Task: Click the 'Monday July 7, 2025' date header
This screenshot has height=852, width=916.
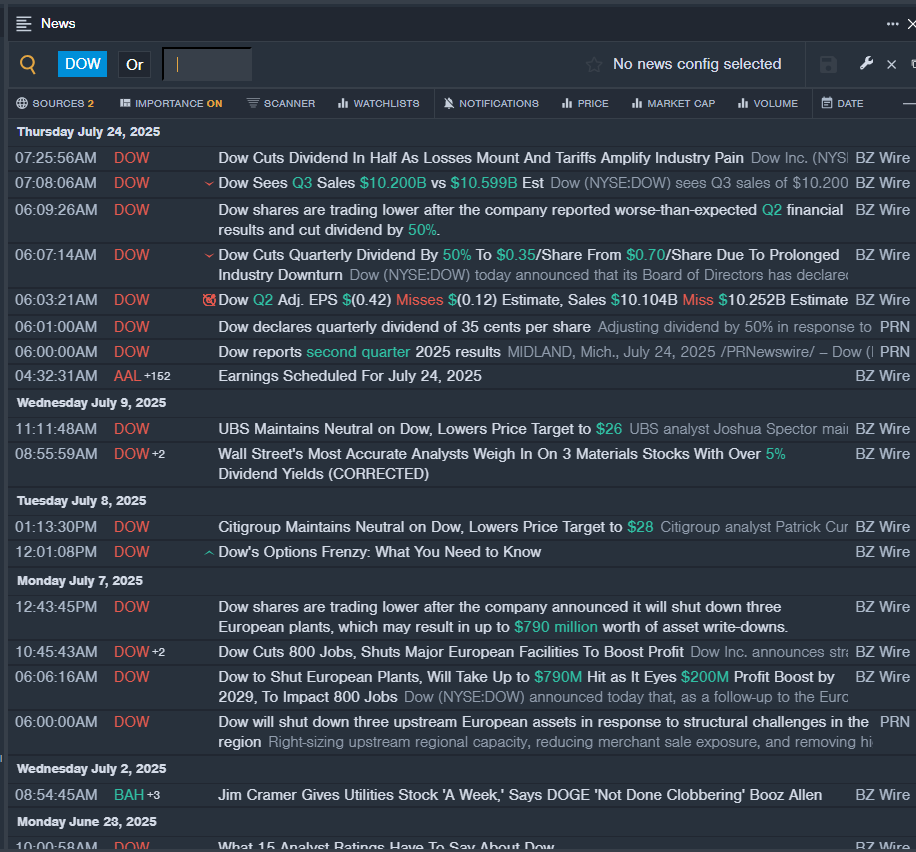Action: coord(80,581)
